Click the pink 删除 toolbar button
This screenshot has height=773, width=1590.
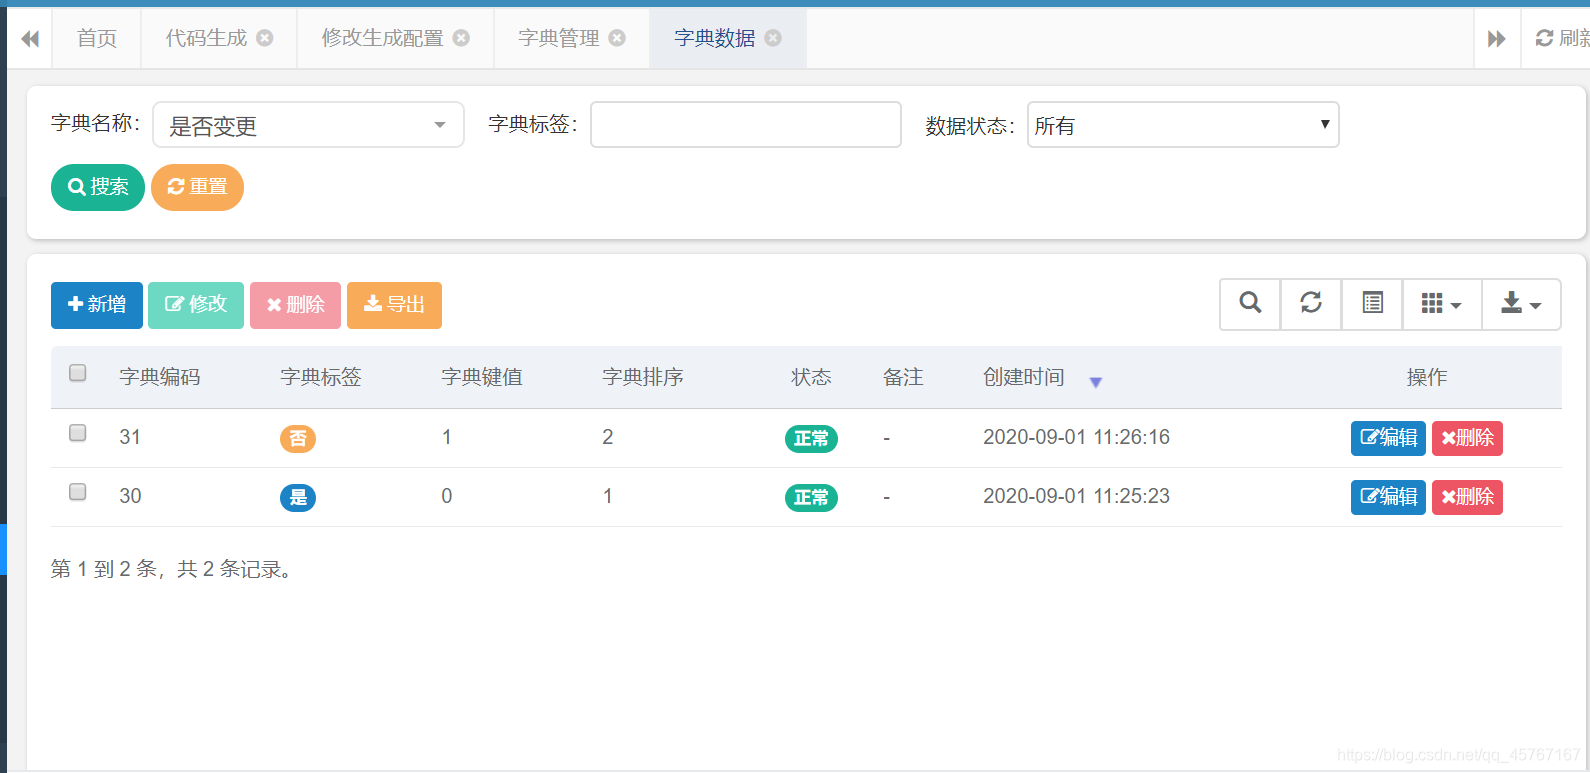click(295, 305)
